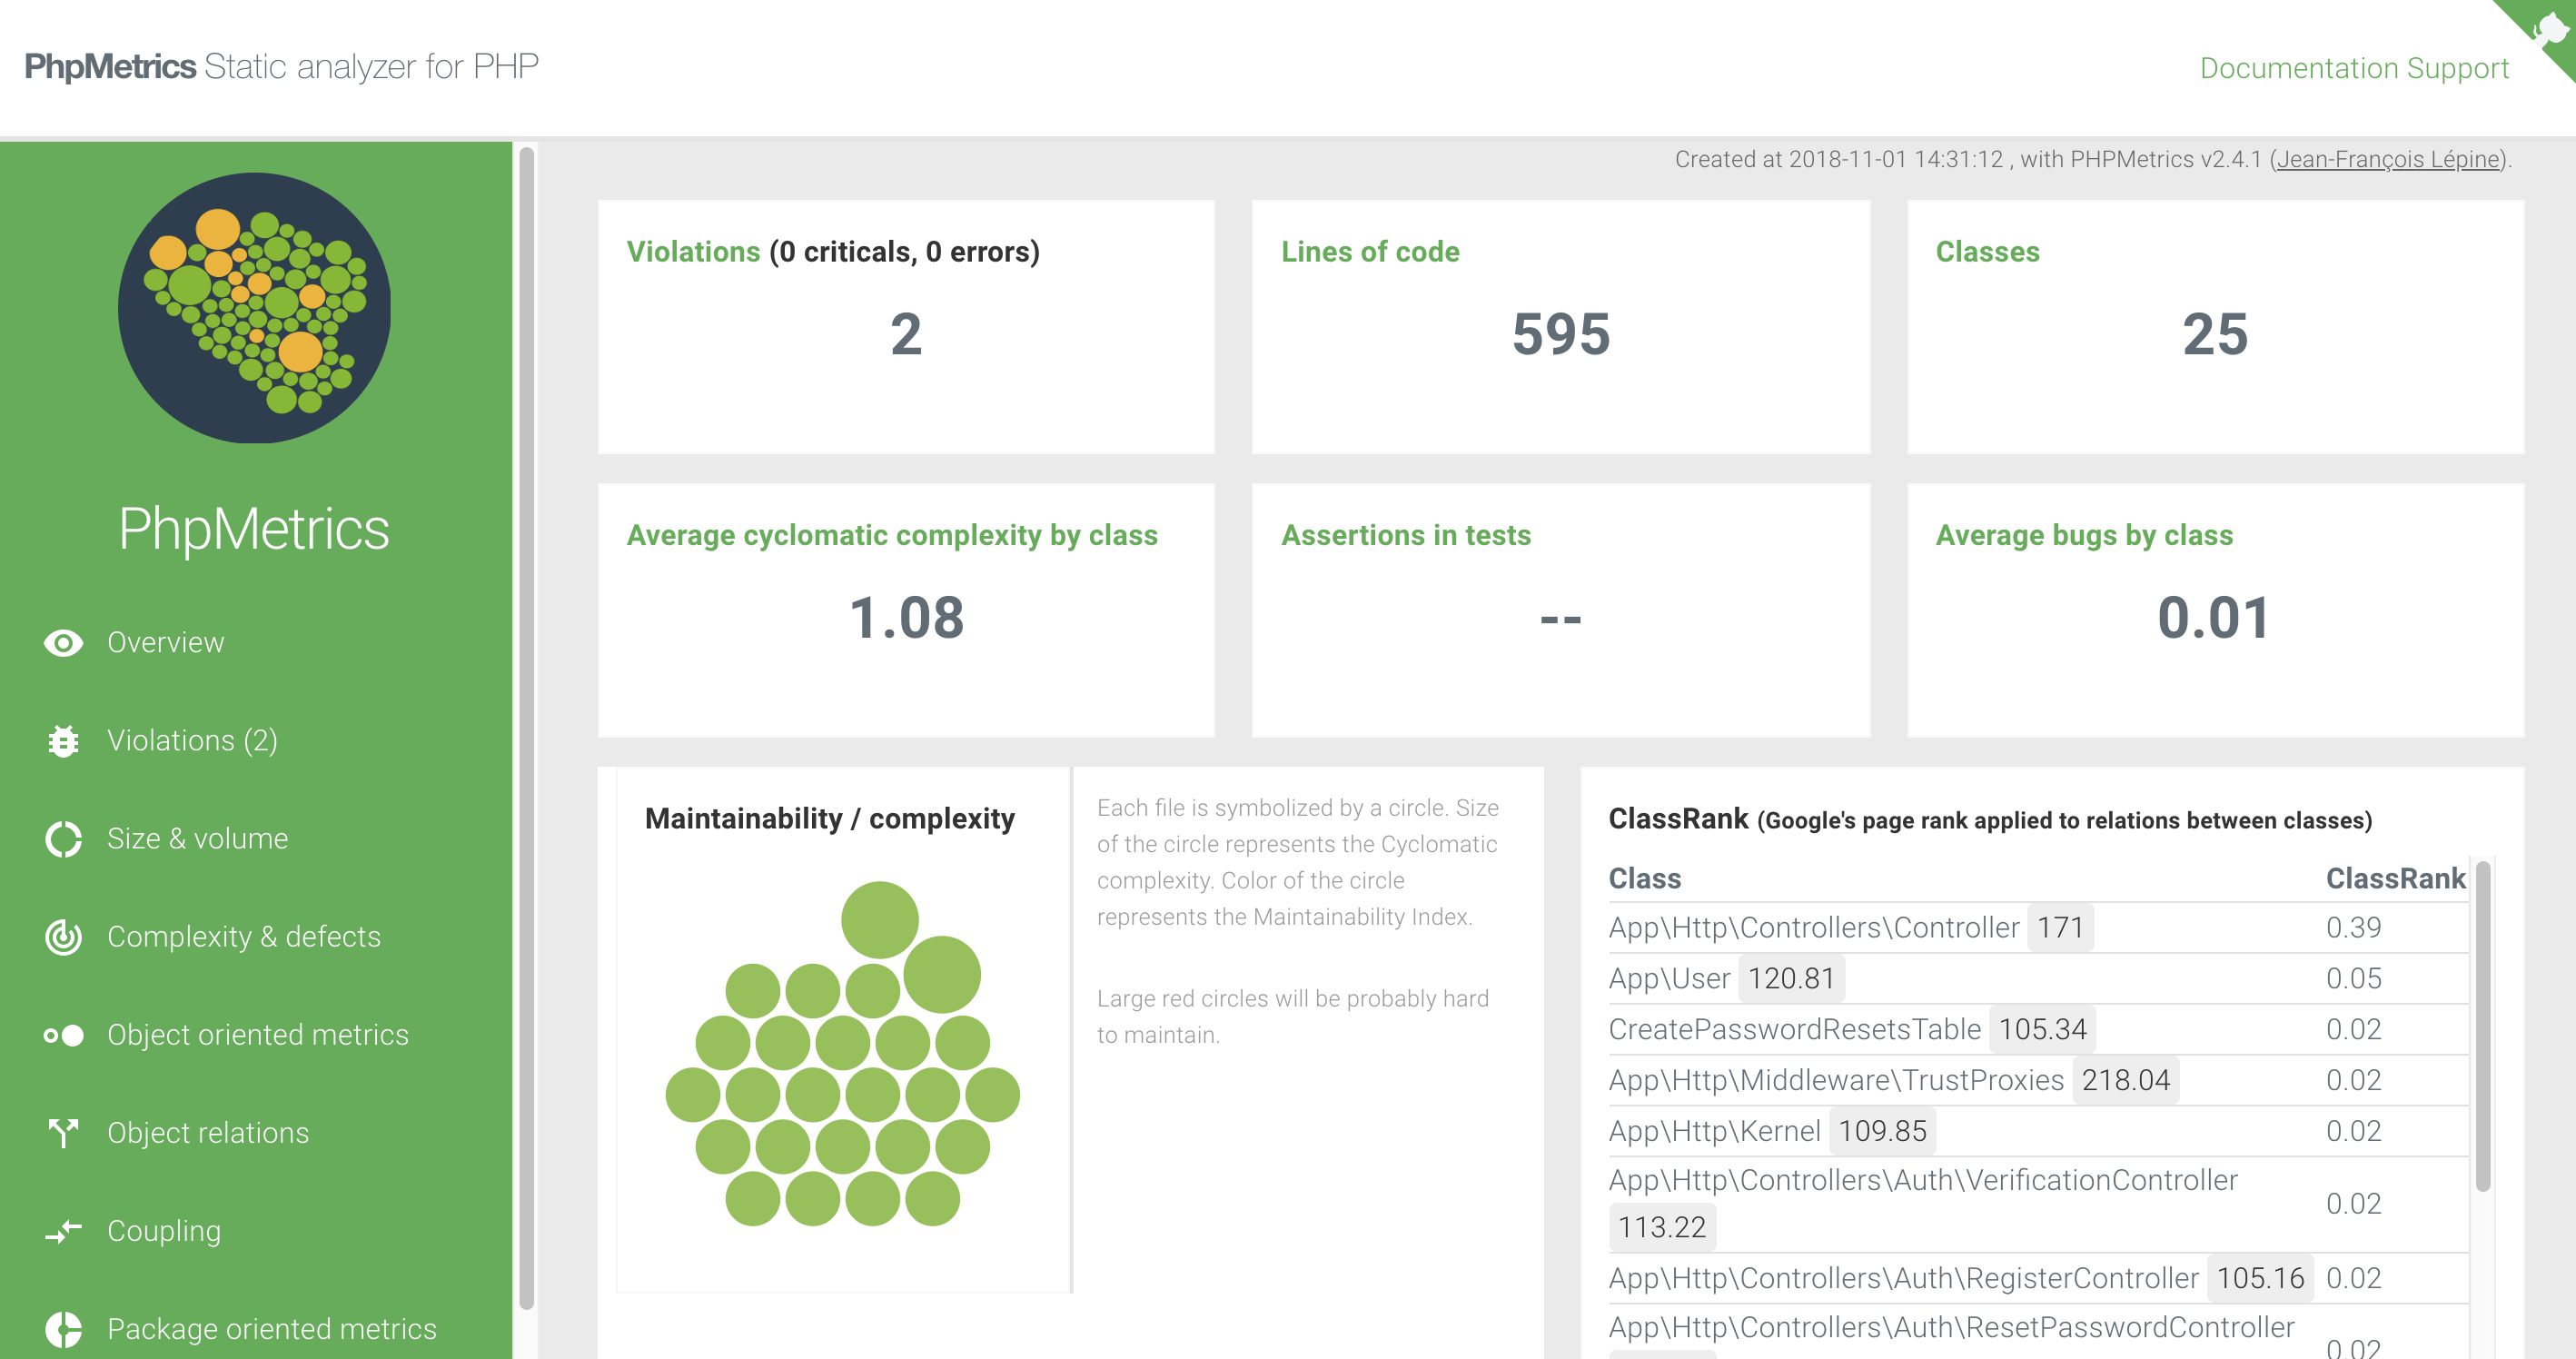Navigate to the Overview section

coord(165,643)
